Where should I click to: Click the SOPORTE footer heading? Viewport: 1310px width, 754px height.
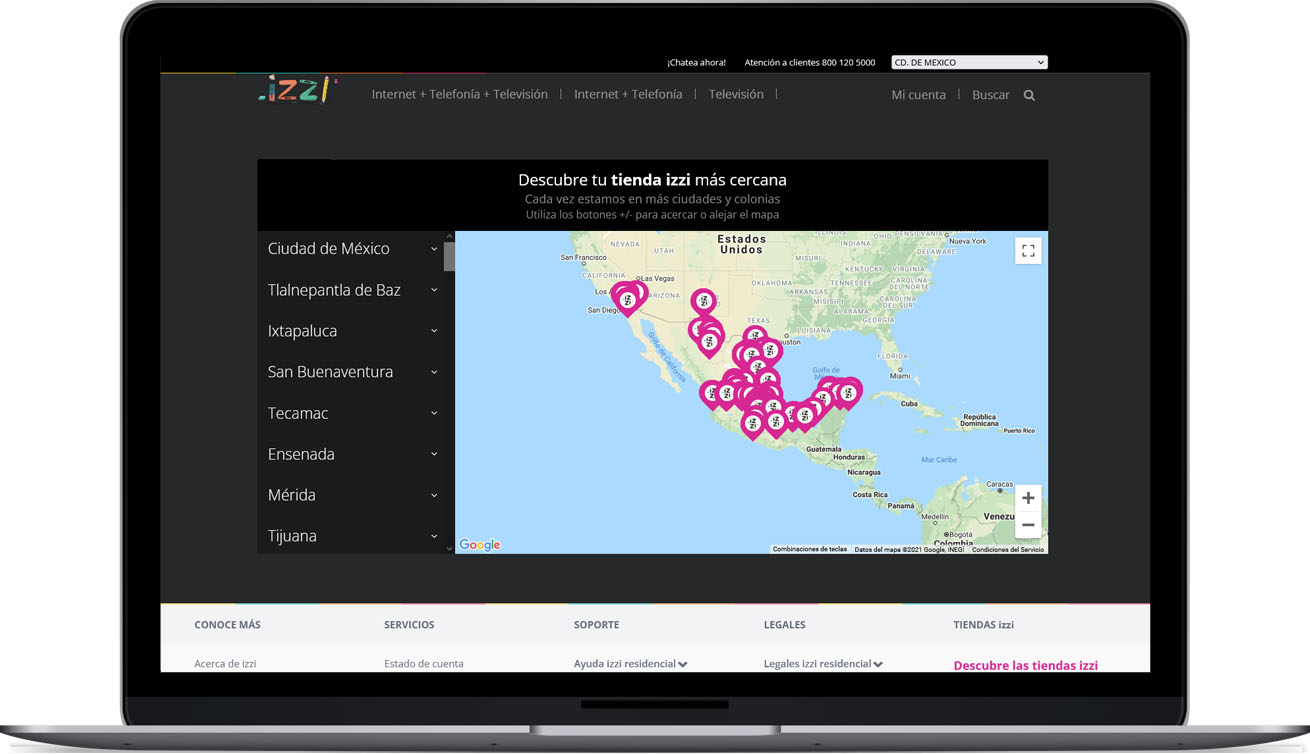[x=596, y=625]
